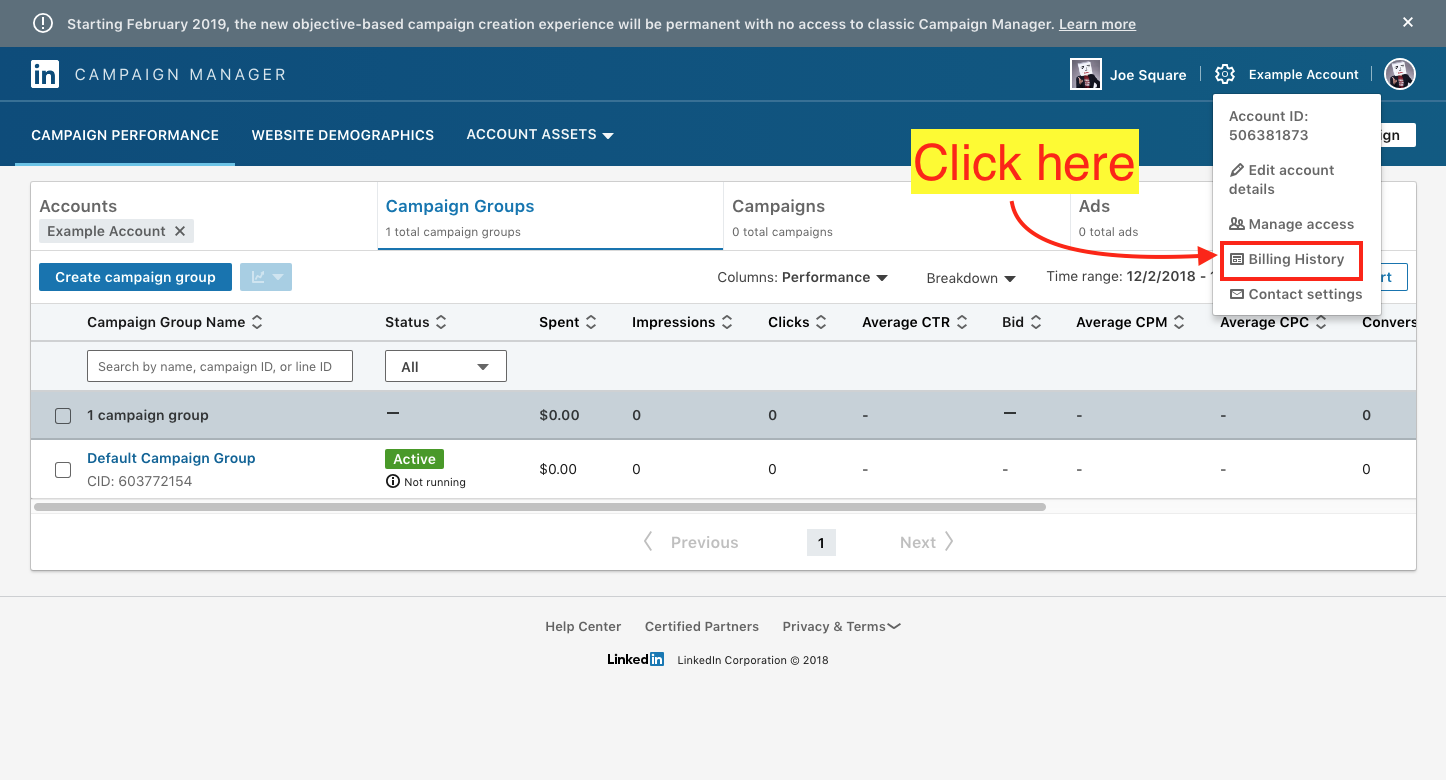This screenshot has height=780, width=1446.
Task: Click the Billing History list icon
Action: click(x=1237, y=259)
